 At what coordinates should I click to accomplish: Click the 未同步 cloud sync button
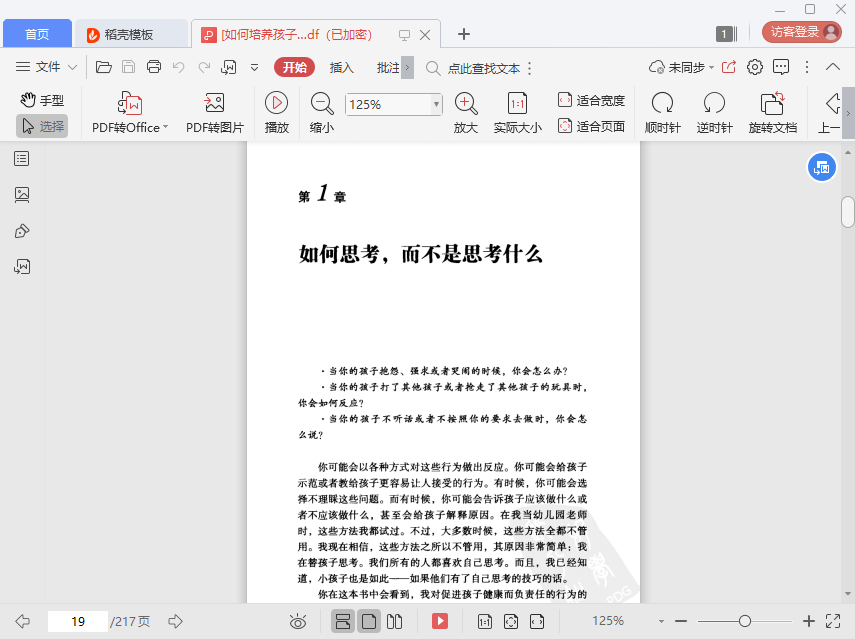[677, 67]
